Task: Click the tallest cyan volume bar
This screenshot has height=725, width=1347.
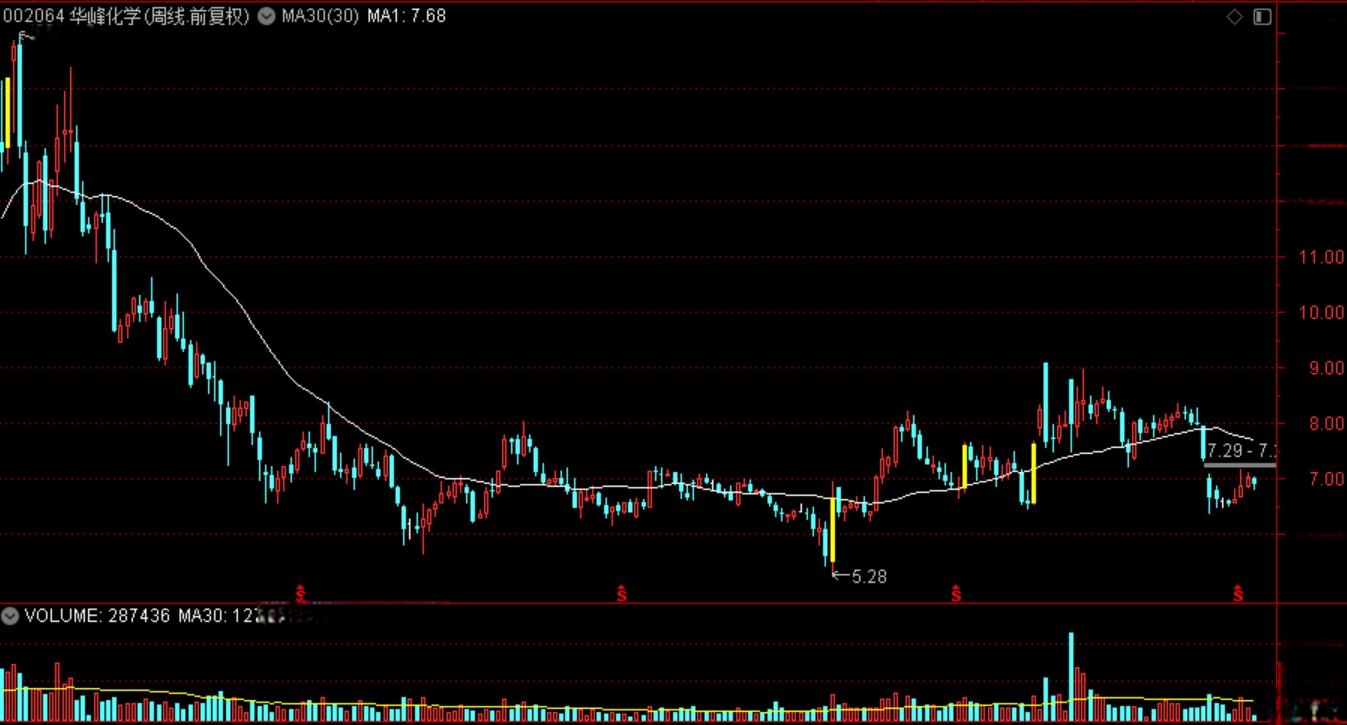Action: [x=1071, y=677]
